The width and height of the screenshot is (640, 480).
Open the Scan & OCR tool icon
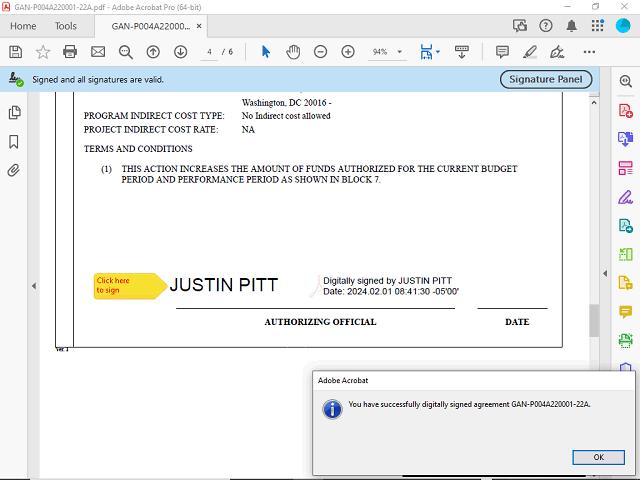[625, 340]
